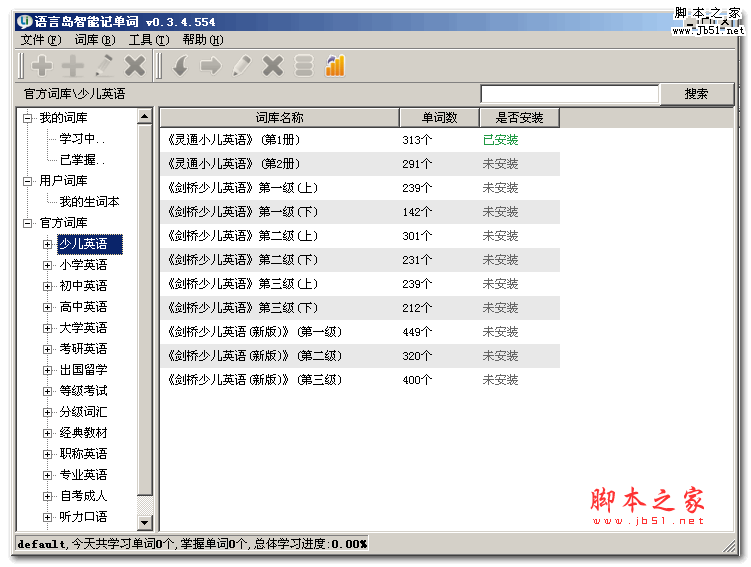Select row 《剑桥少儿英语》第一级(上)
This screenshot has width=751, height=567.
click(x=360, y=188)
